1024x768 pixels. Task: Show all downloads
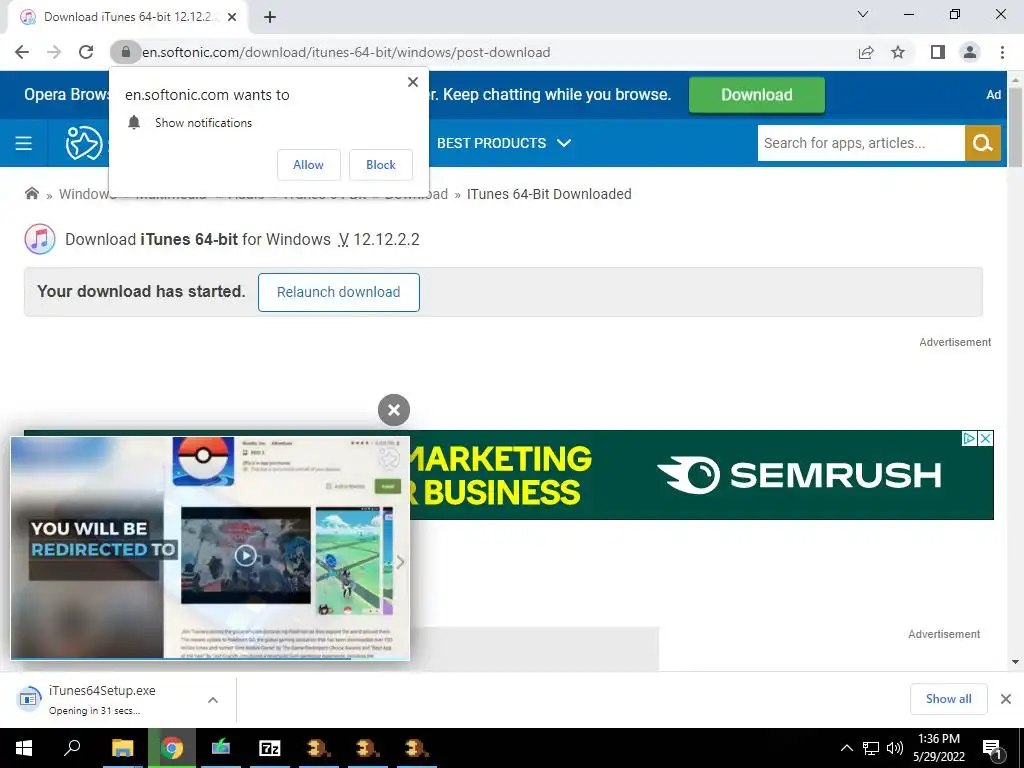[x=948, y=699]
